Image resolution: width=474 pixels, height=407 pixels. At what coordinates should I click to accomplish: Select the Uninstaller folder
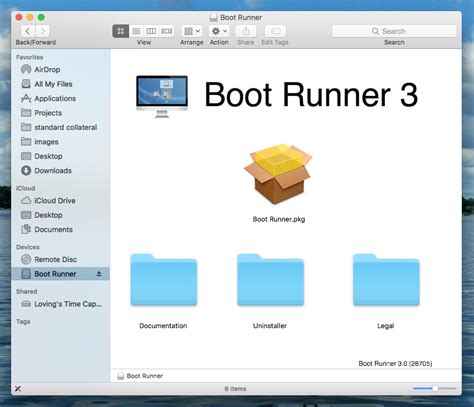pos(270,280)
